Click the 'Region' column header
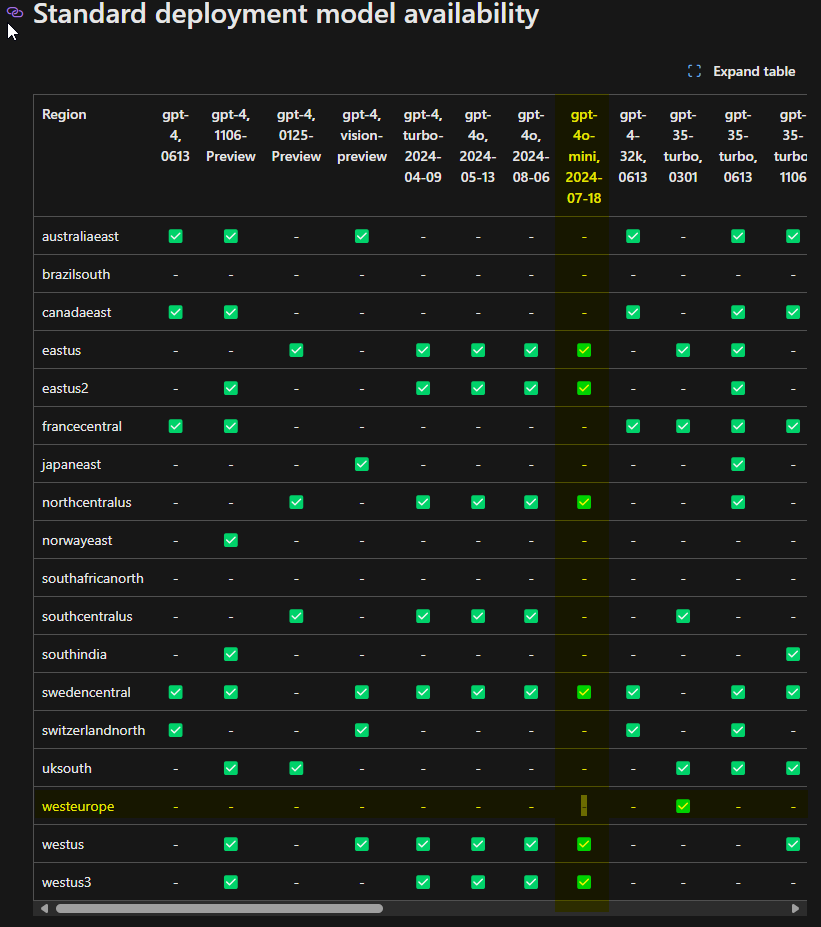Viewport: 821px width, 927px height. click(64, 115)
